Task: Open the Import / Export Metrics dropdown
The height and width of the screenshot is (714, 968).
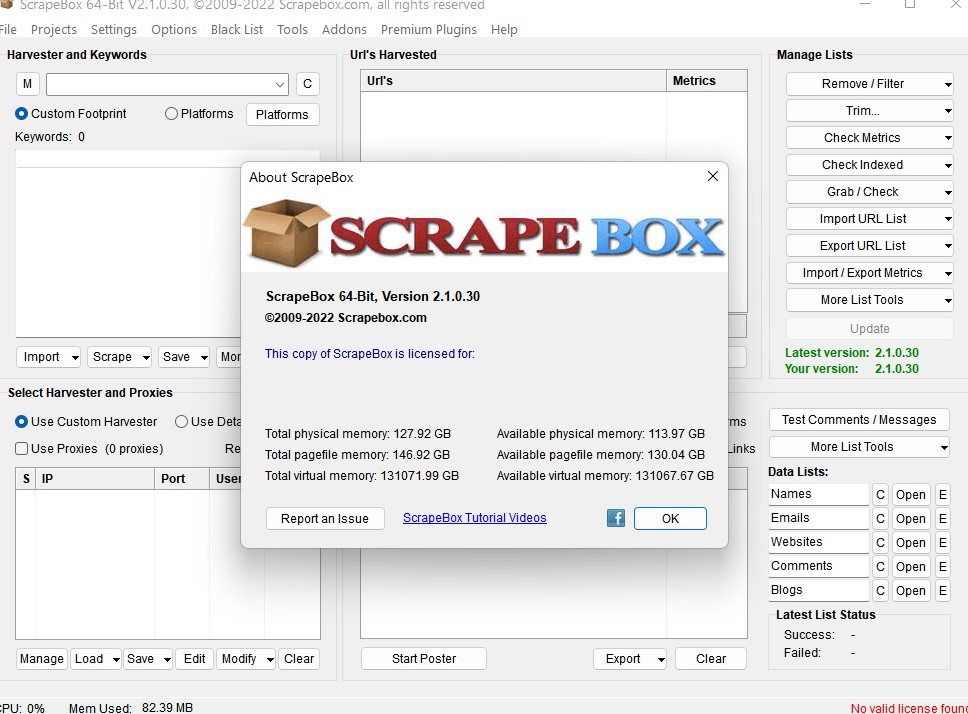Action: pos(869,273)
